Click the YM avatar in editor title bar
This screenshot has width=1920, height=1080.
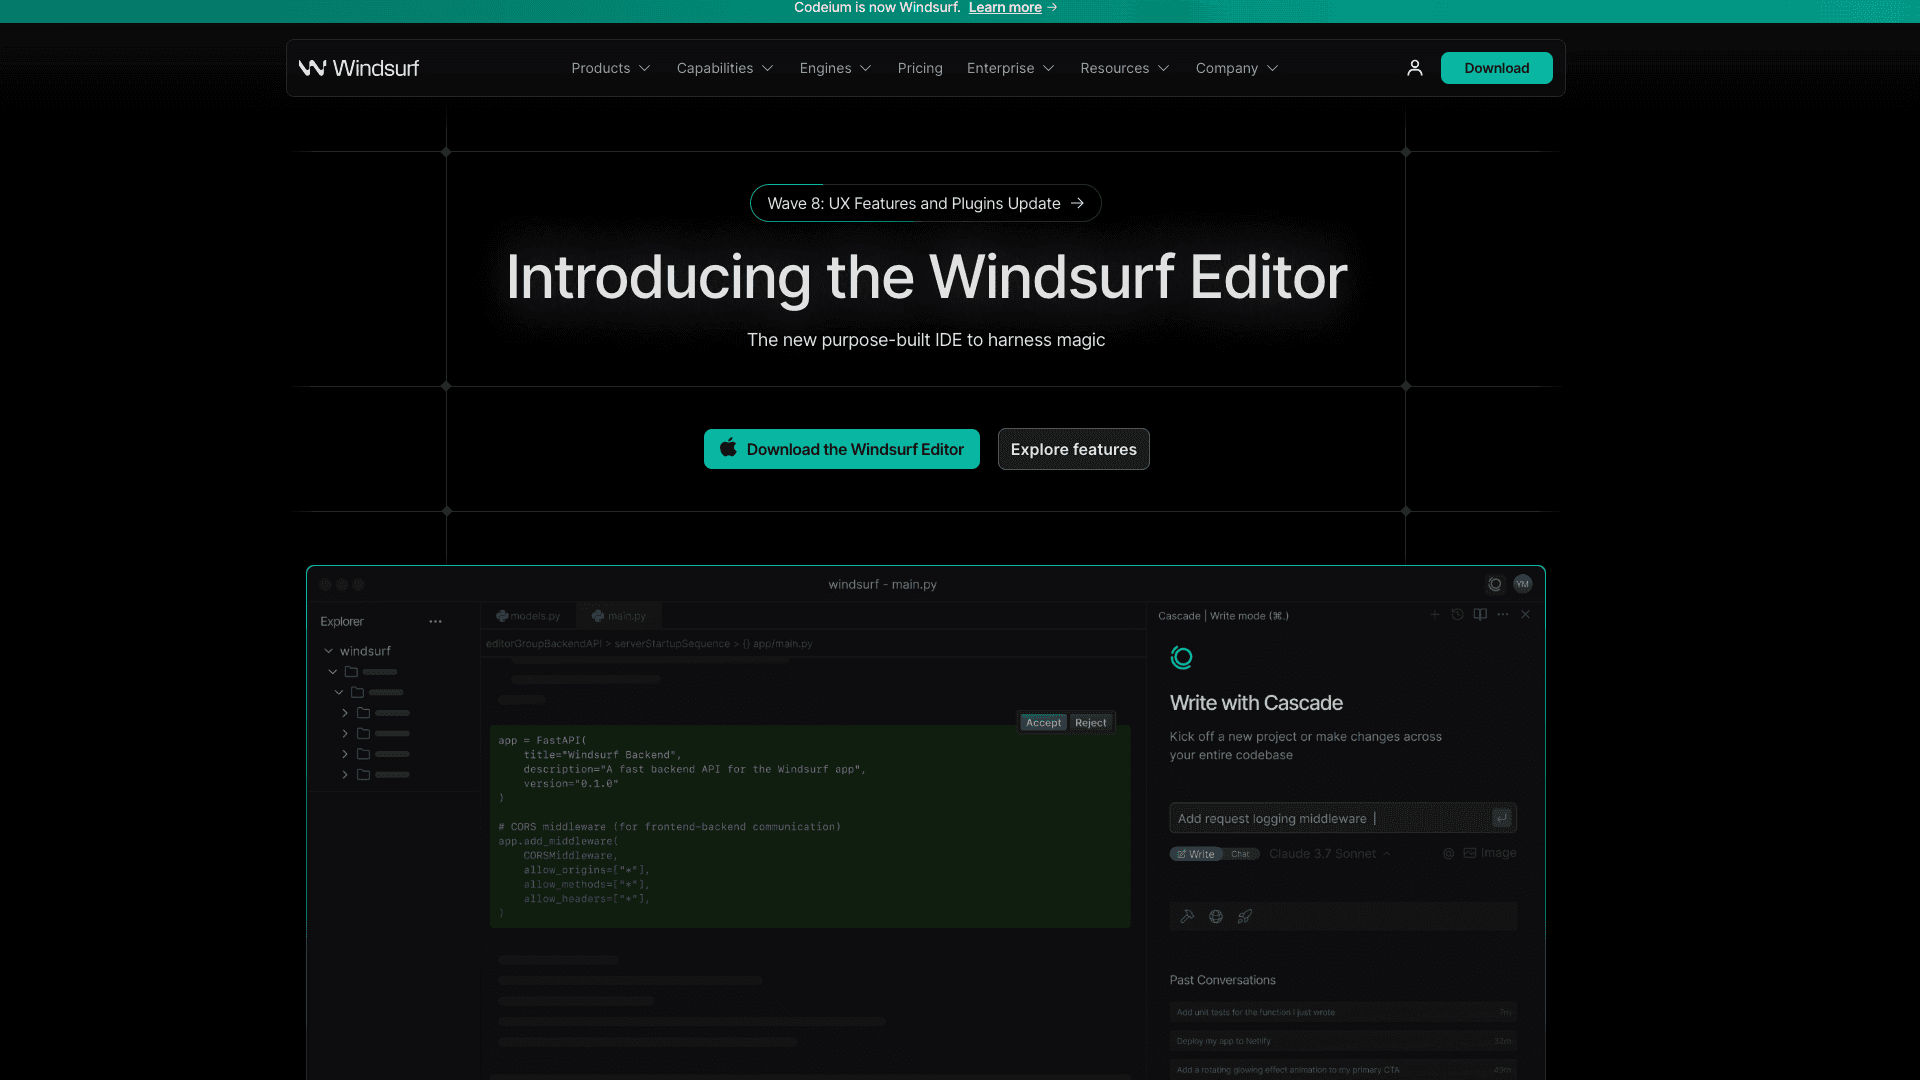[x=1523, y=584]
